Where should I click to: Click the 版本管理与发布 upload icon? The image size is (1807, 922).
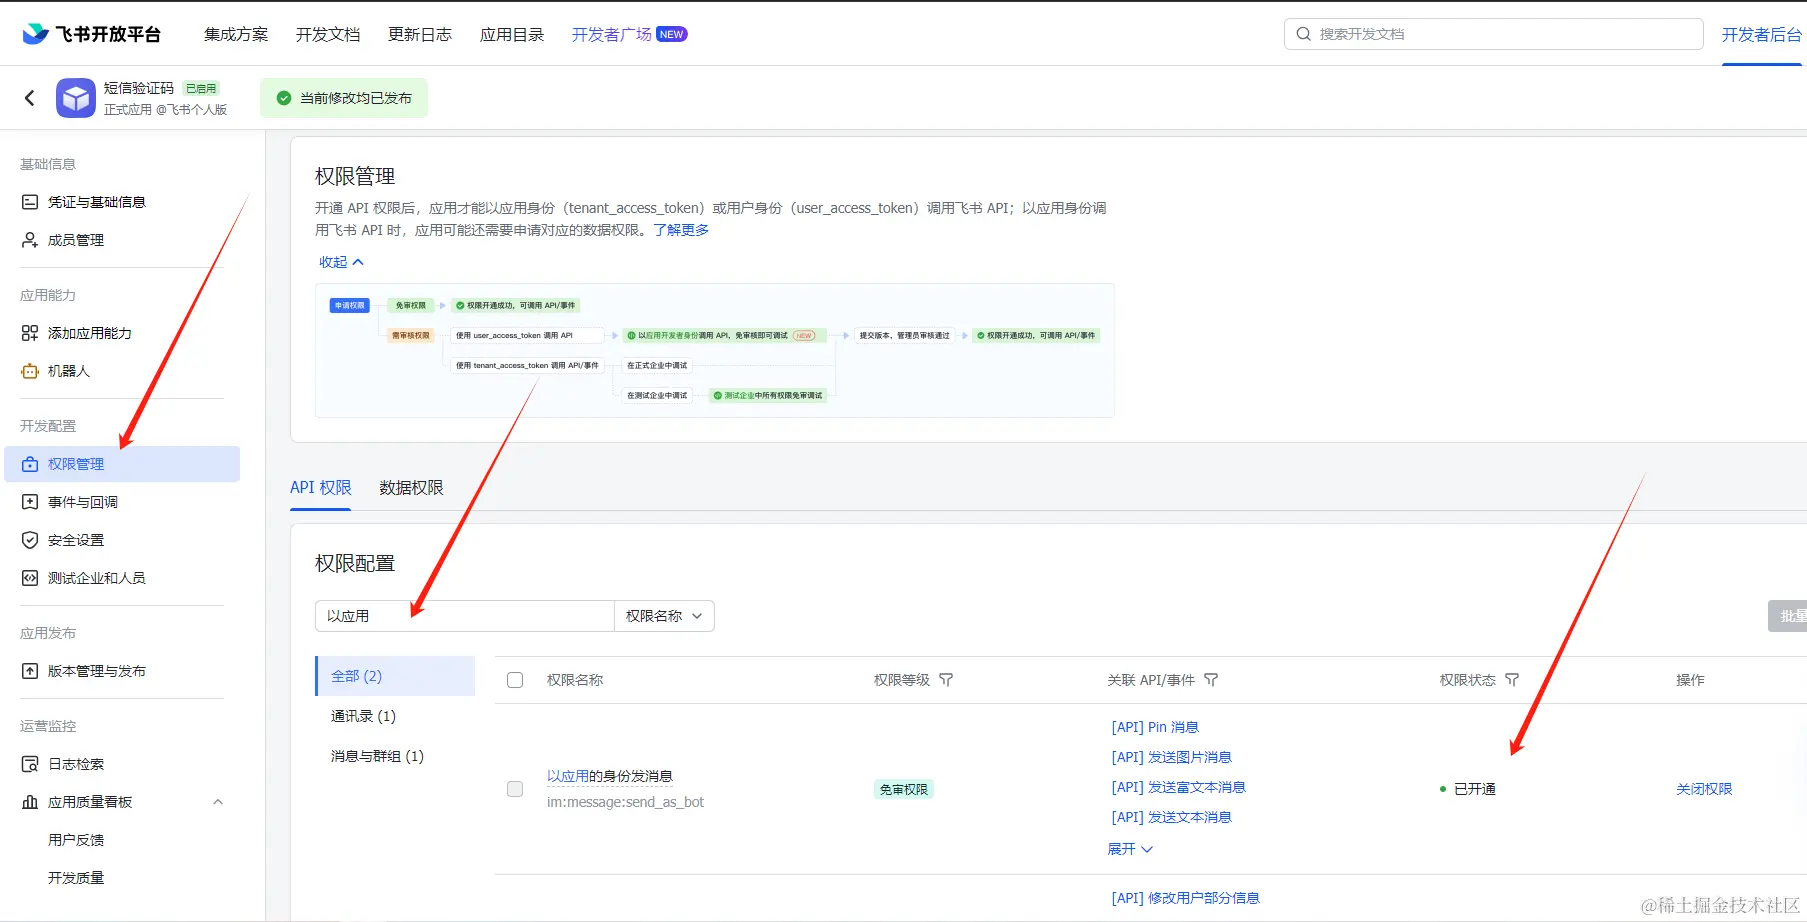coord(30,671)
